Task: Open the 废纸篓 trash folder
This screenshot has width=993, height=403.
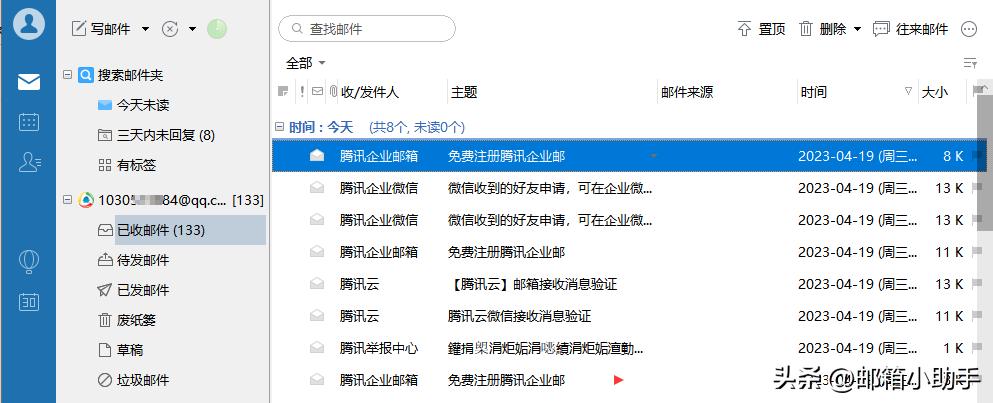Action: pyautogui.click(x=127, y=320)
